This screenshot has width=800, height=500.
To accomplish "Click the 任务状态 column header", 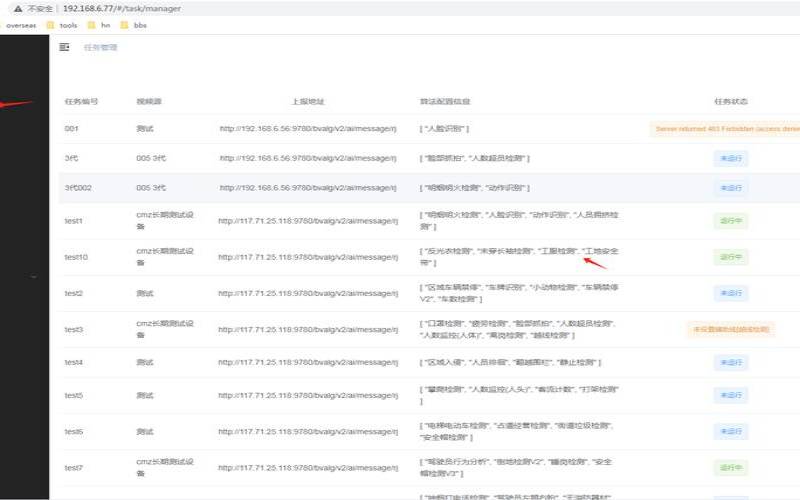I will pyautogui.click(x=731, y=102).
